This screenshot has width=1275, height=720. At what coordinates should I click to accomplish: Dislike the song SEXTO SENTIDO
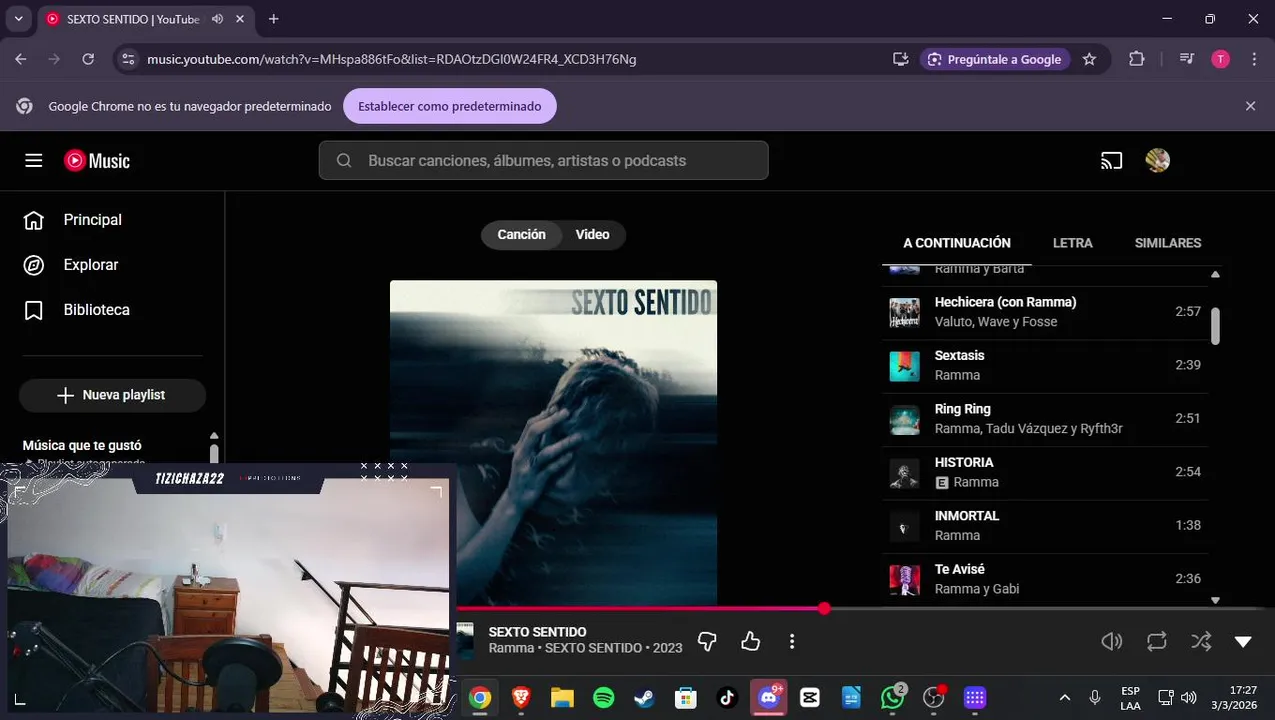point(707,641)
